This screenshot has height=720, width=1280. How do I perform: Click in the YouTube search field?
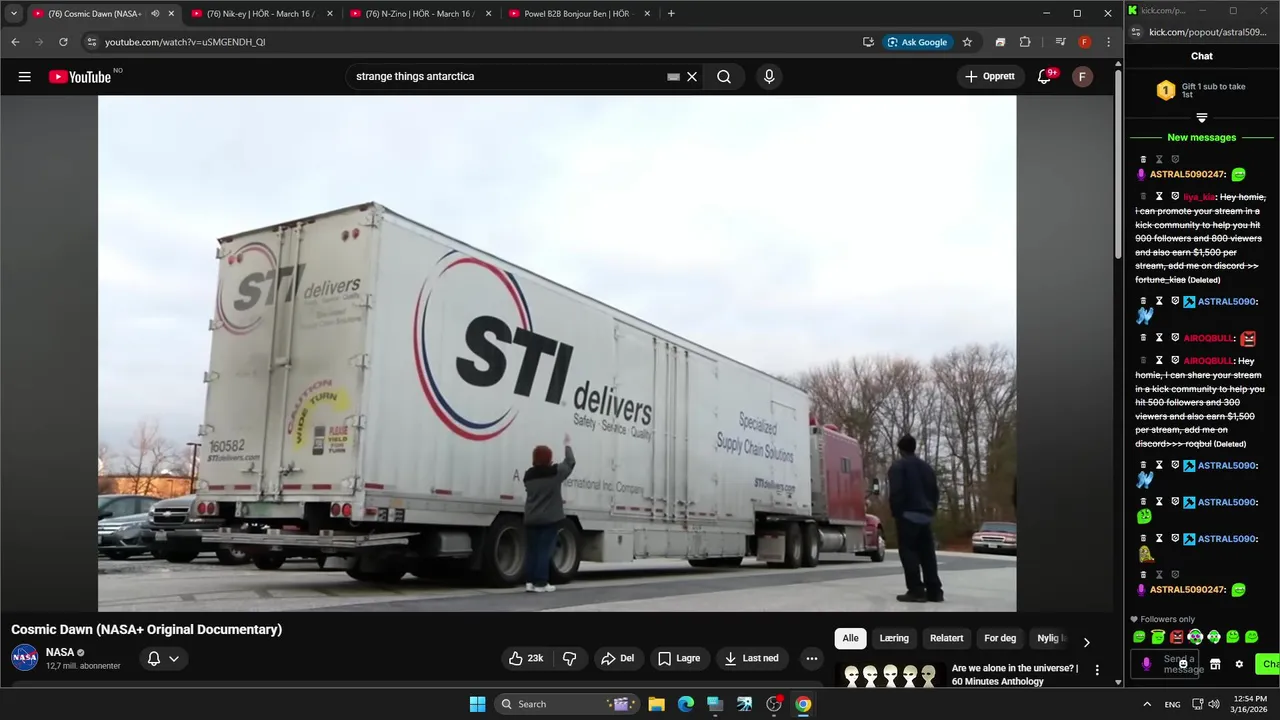click(x=510, y=77)
